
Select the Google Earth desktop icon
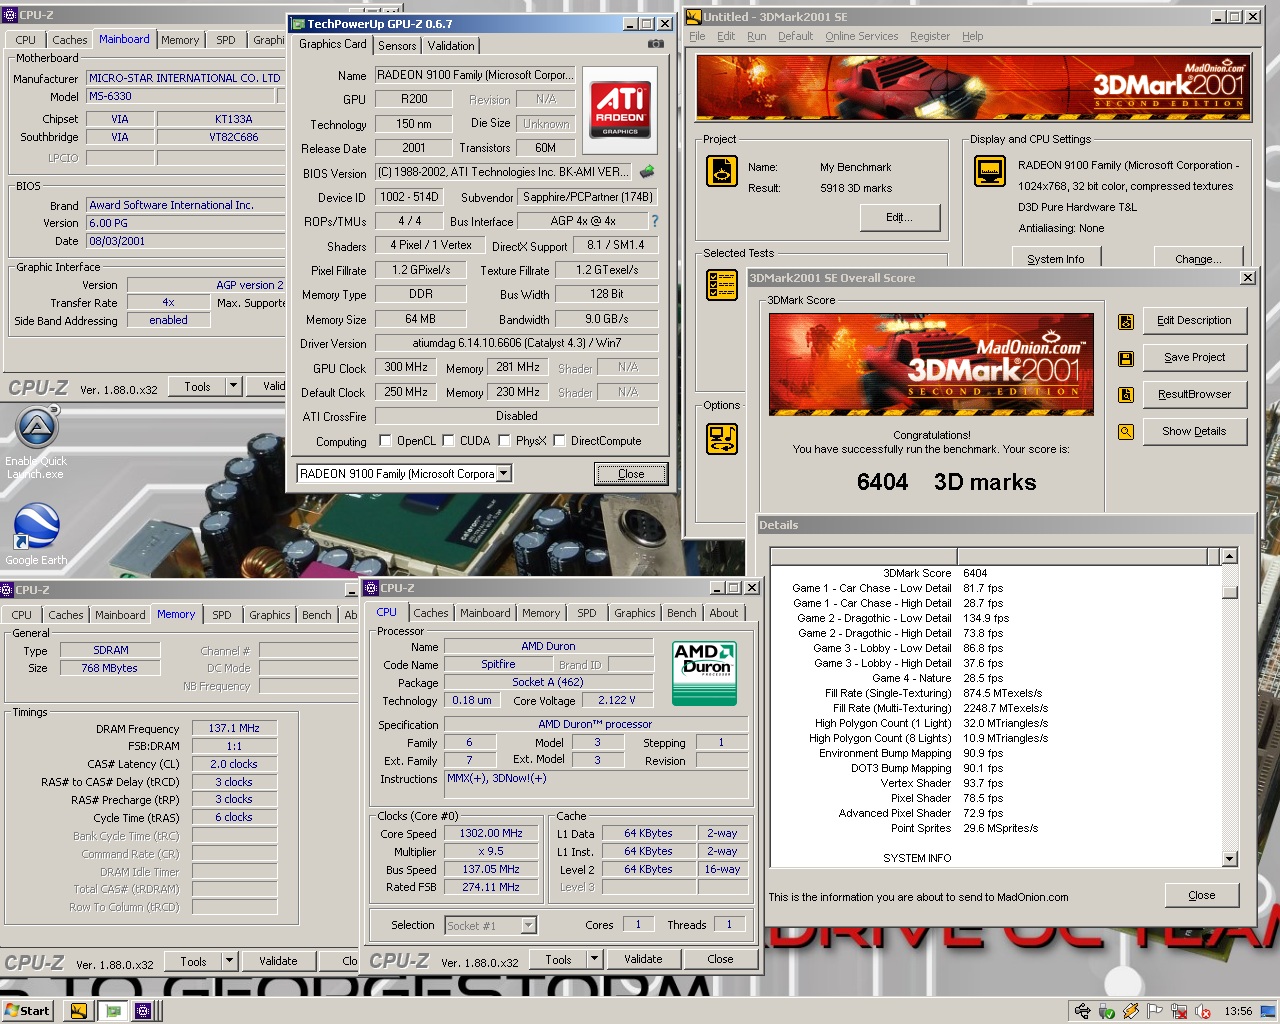(37, 534)
